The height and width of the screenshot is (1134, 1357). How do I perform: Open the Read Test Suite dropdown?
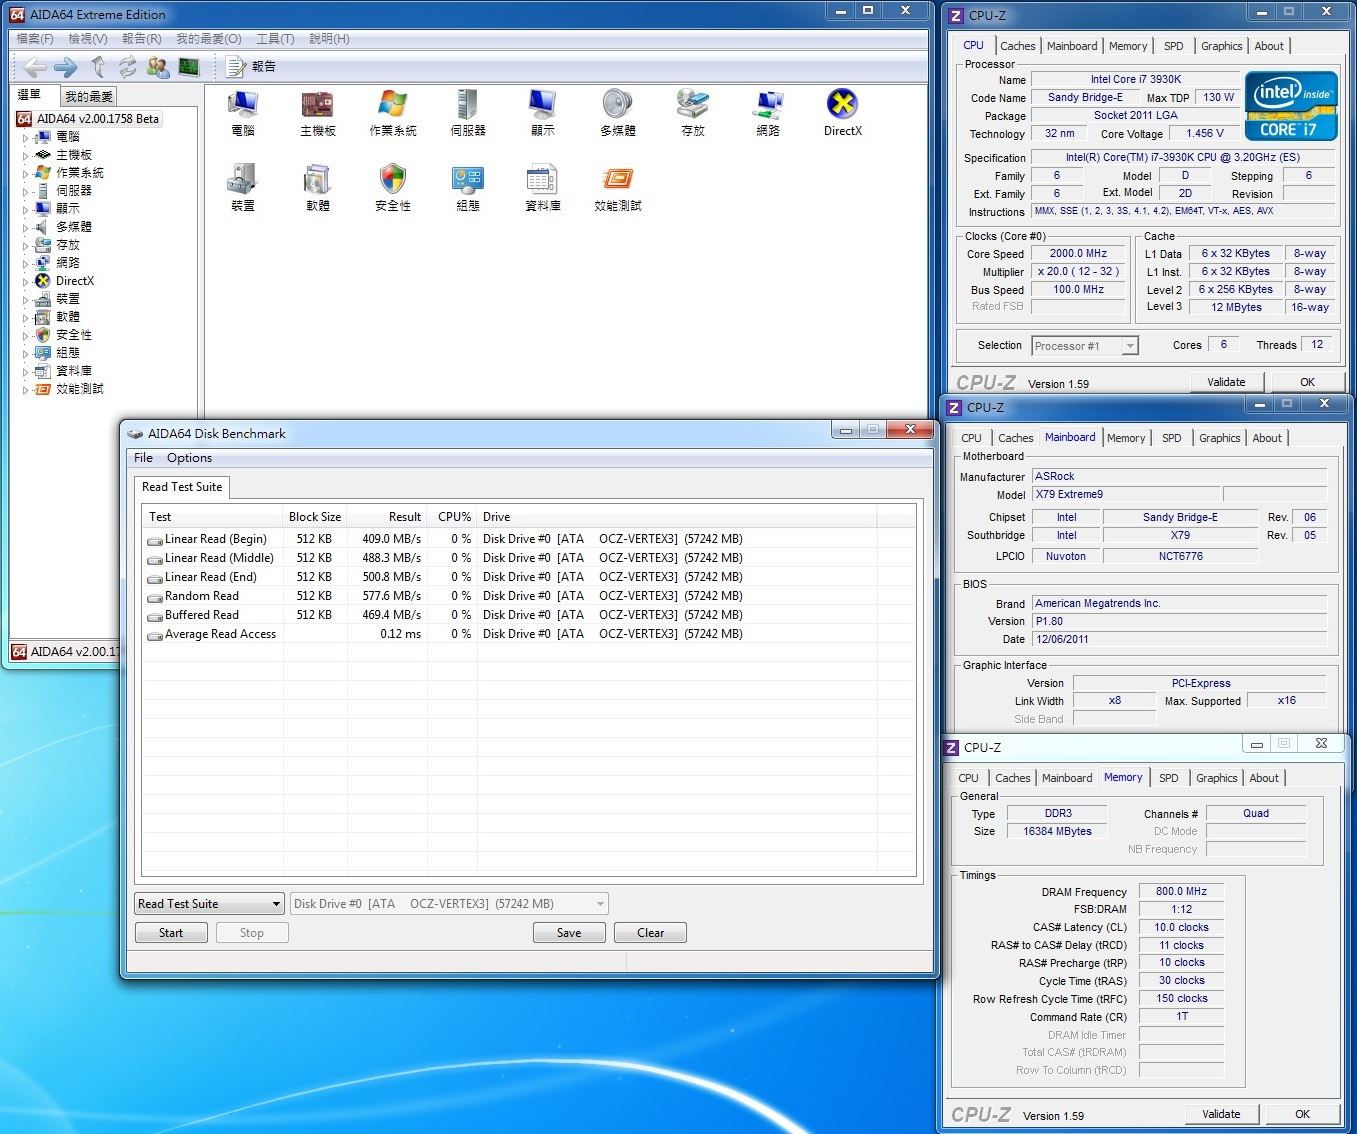tap(210, 904)
